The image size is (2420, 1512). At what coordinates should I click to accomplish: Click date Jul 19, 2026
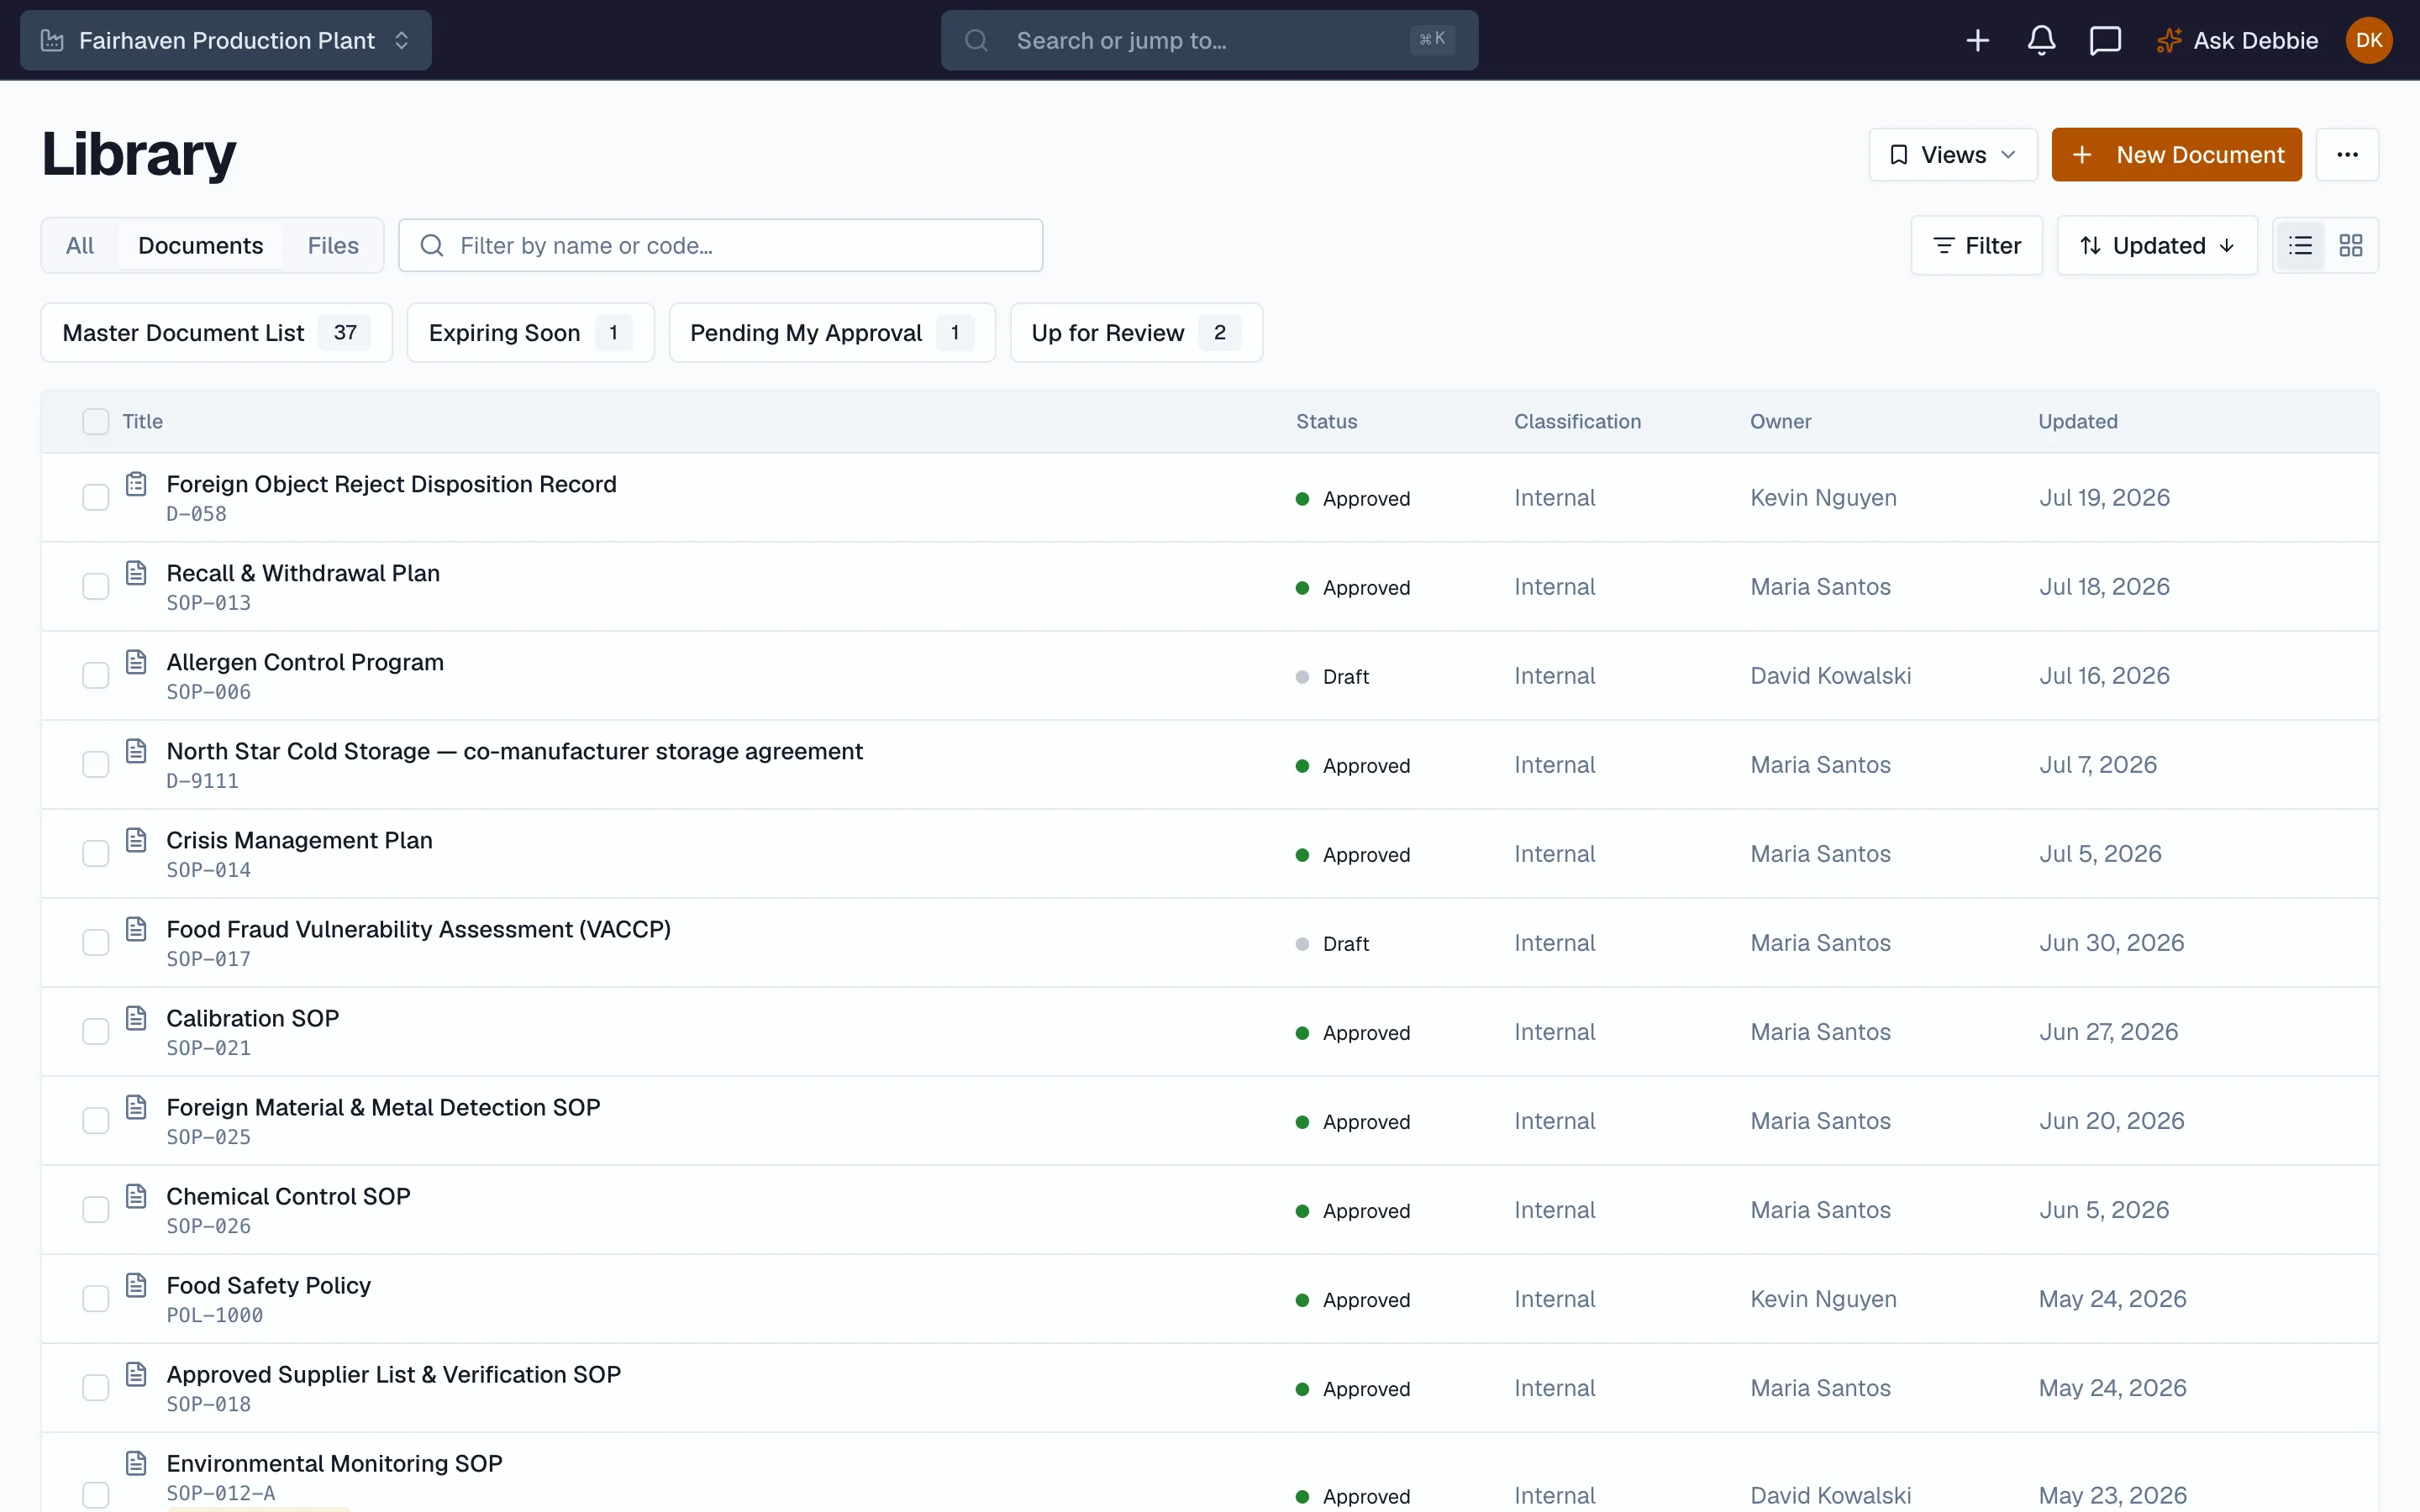[x=2104, y=497]
